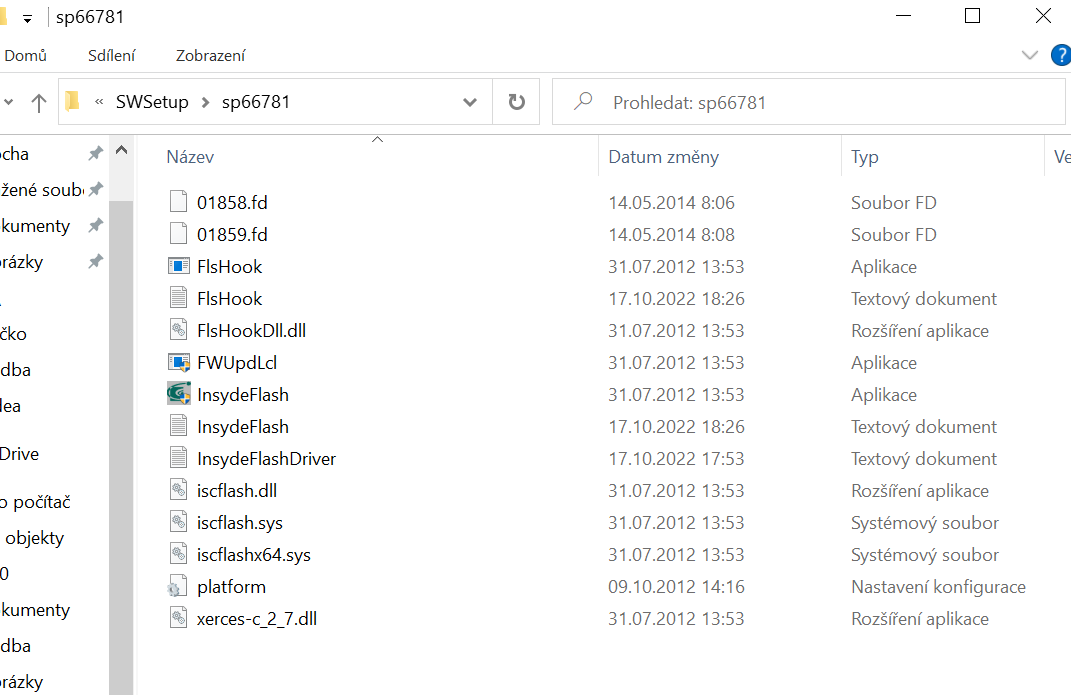The image size is (1071, 695).
Task: Select the FWUpdLcl application icon
Action: (x=178, y=362)
